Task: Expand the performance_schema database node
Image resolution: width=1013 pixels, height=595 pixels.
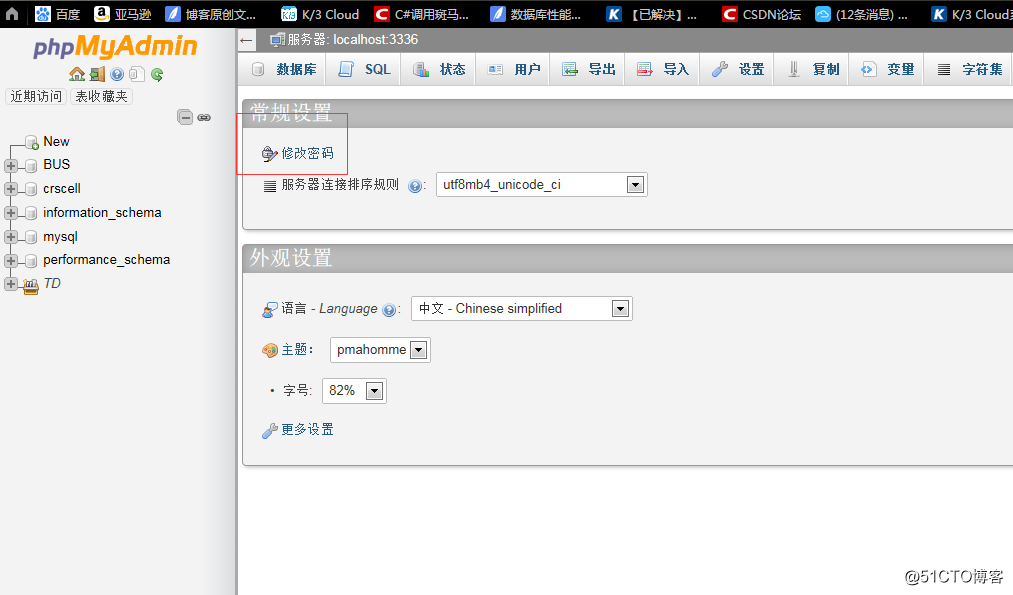Action: tap(10, 260)
